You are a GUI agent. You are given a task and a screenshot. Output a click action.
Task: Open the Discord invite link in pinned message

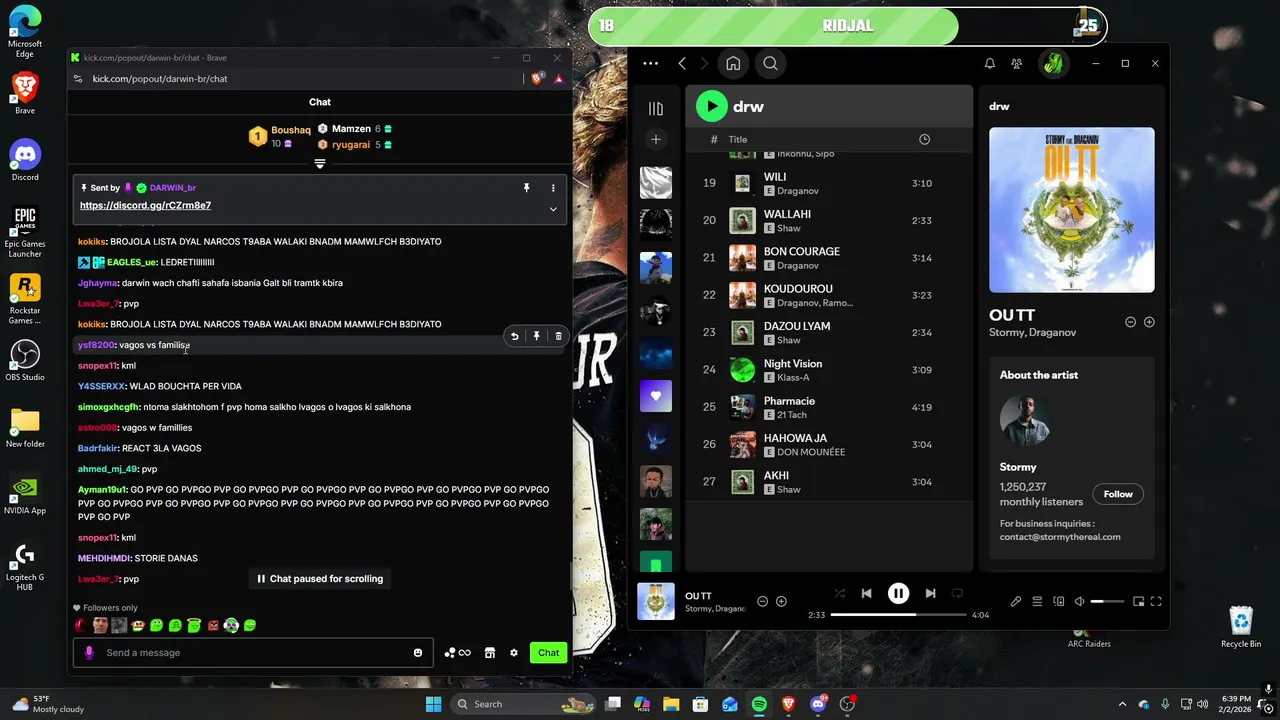[145, 205]
